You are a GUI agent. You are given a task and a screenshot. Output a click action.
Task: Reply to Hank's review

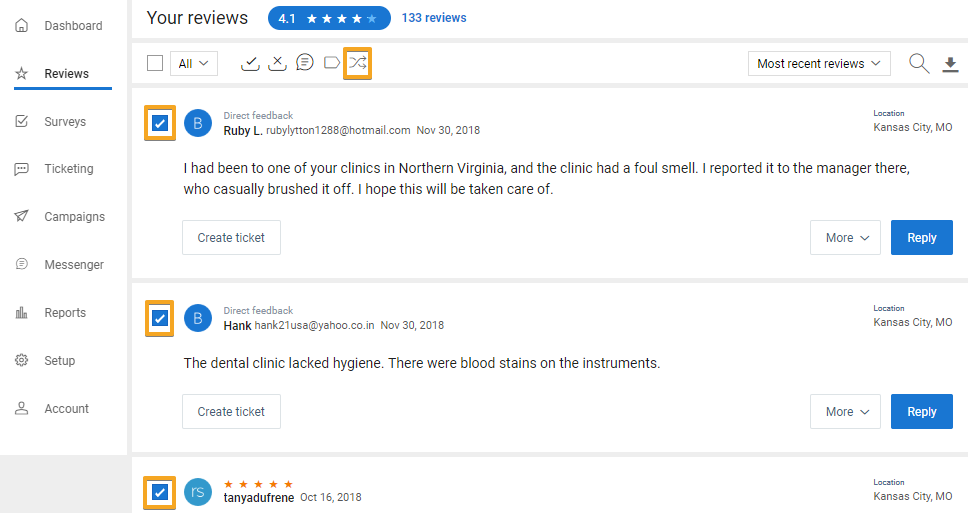(921, 411)
